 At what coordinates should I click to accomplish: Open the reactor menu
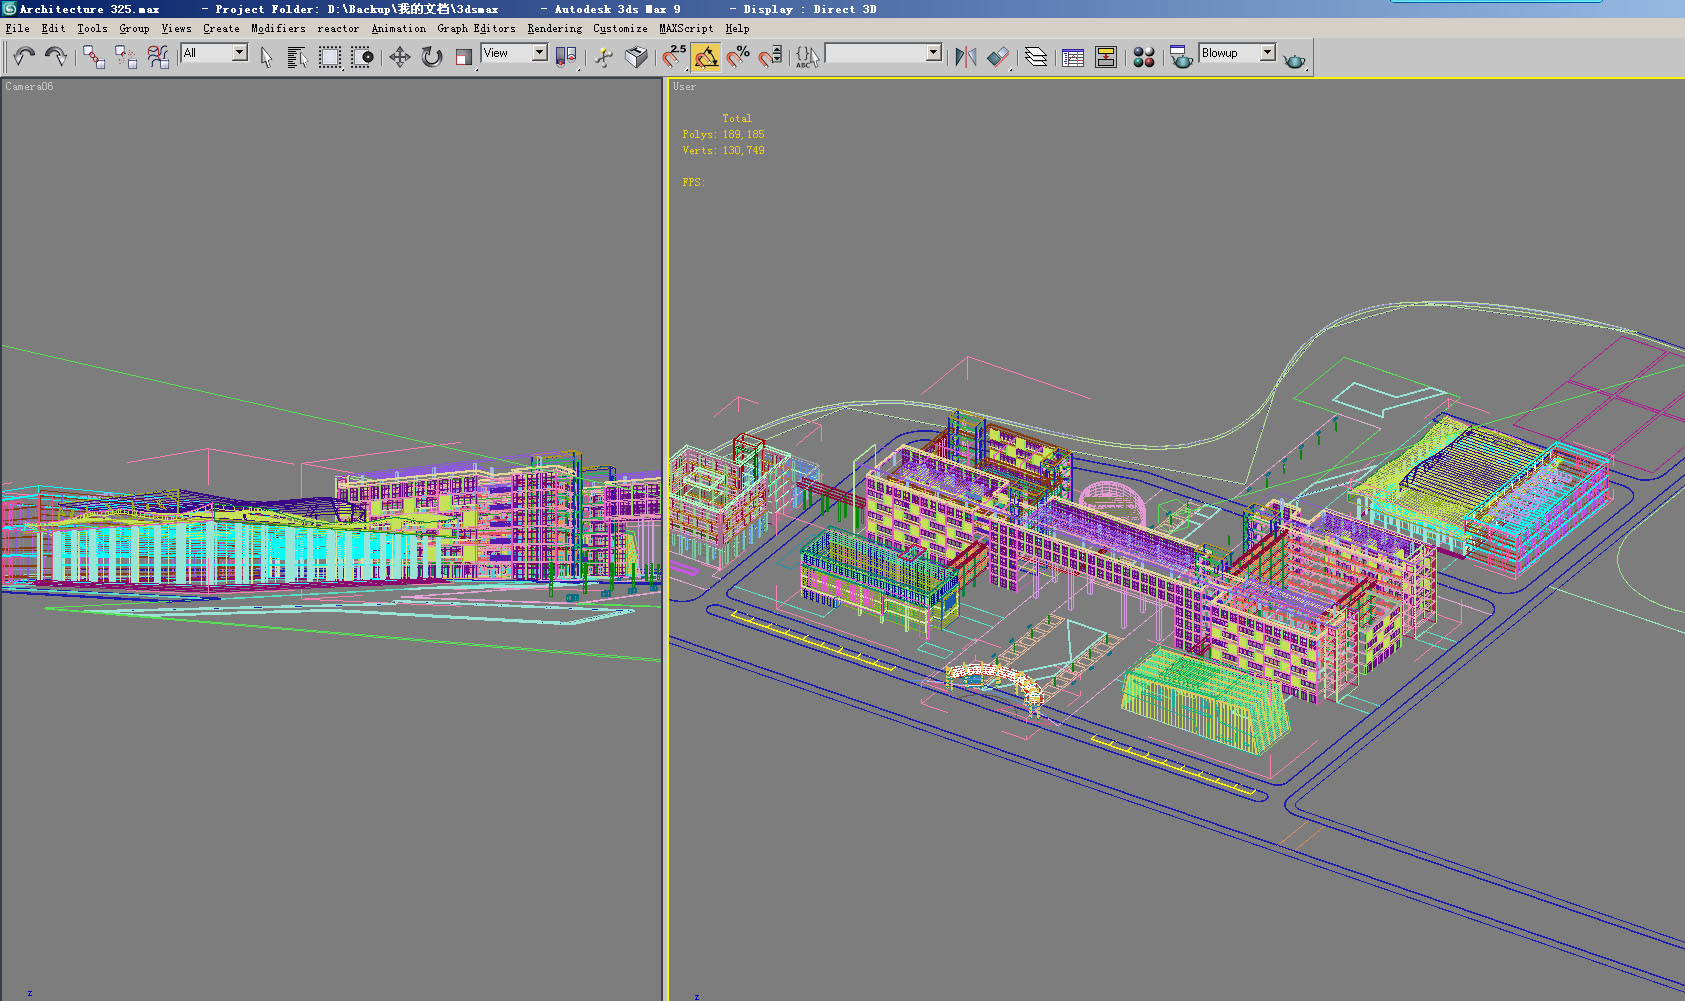(338, 29)
